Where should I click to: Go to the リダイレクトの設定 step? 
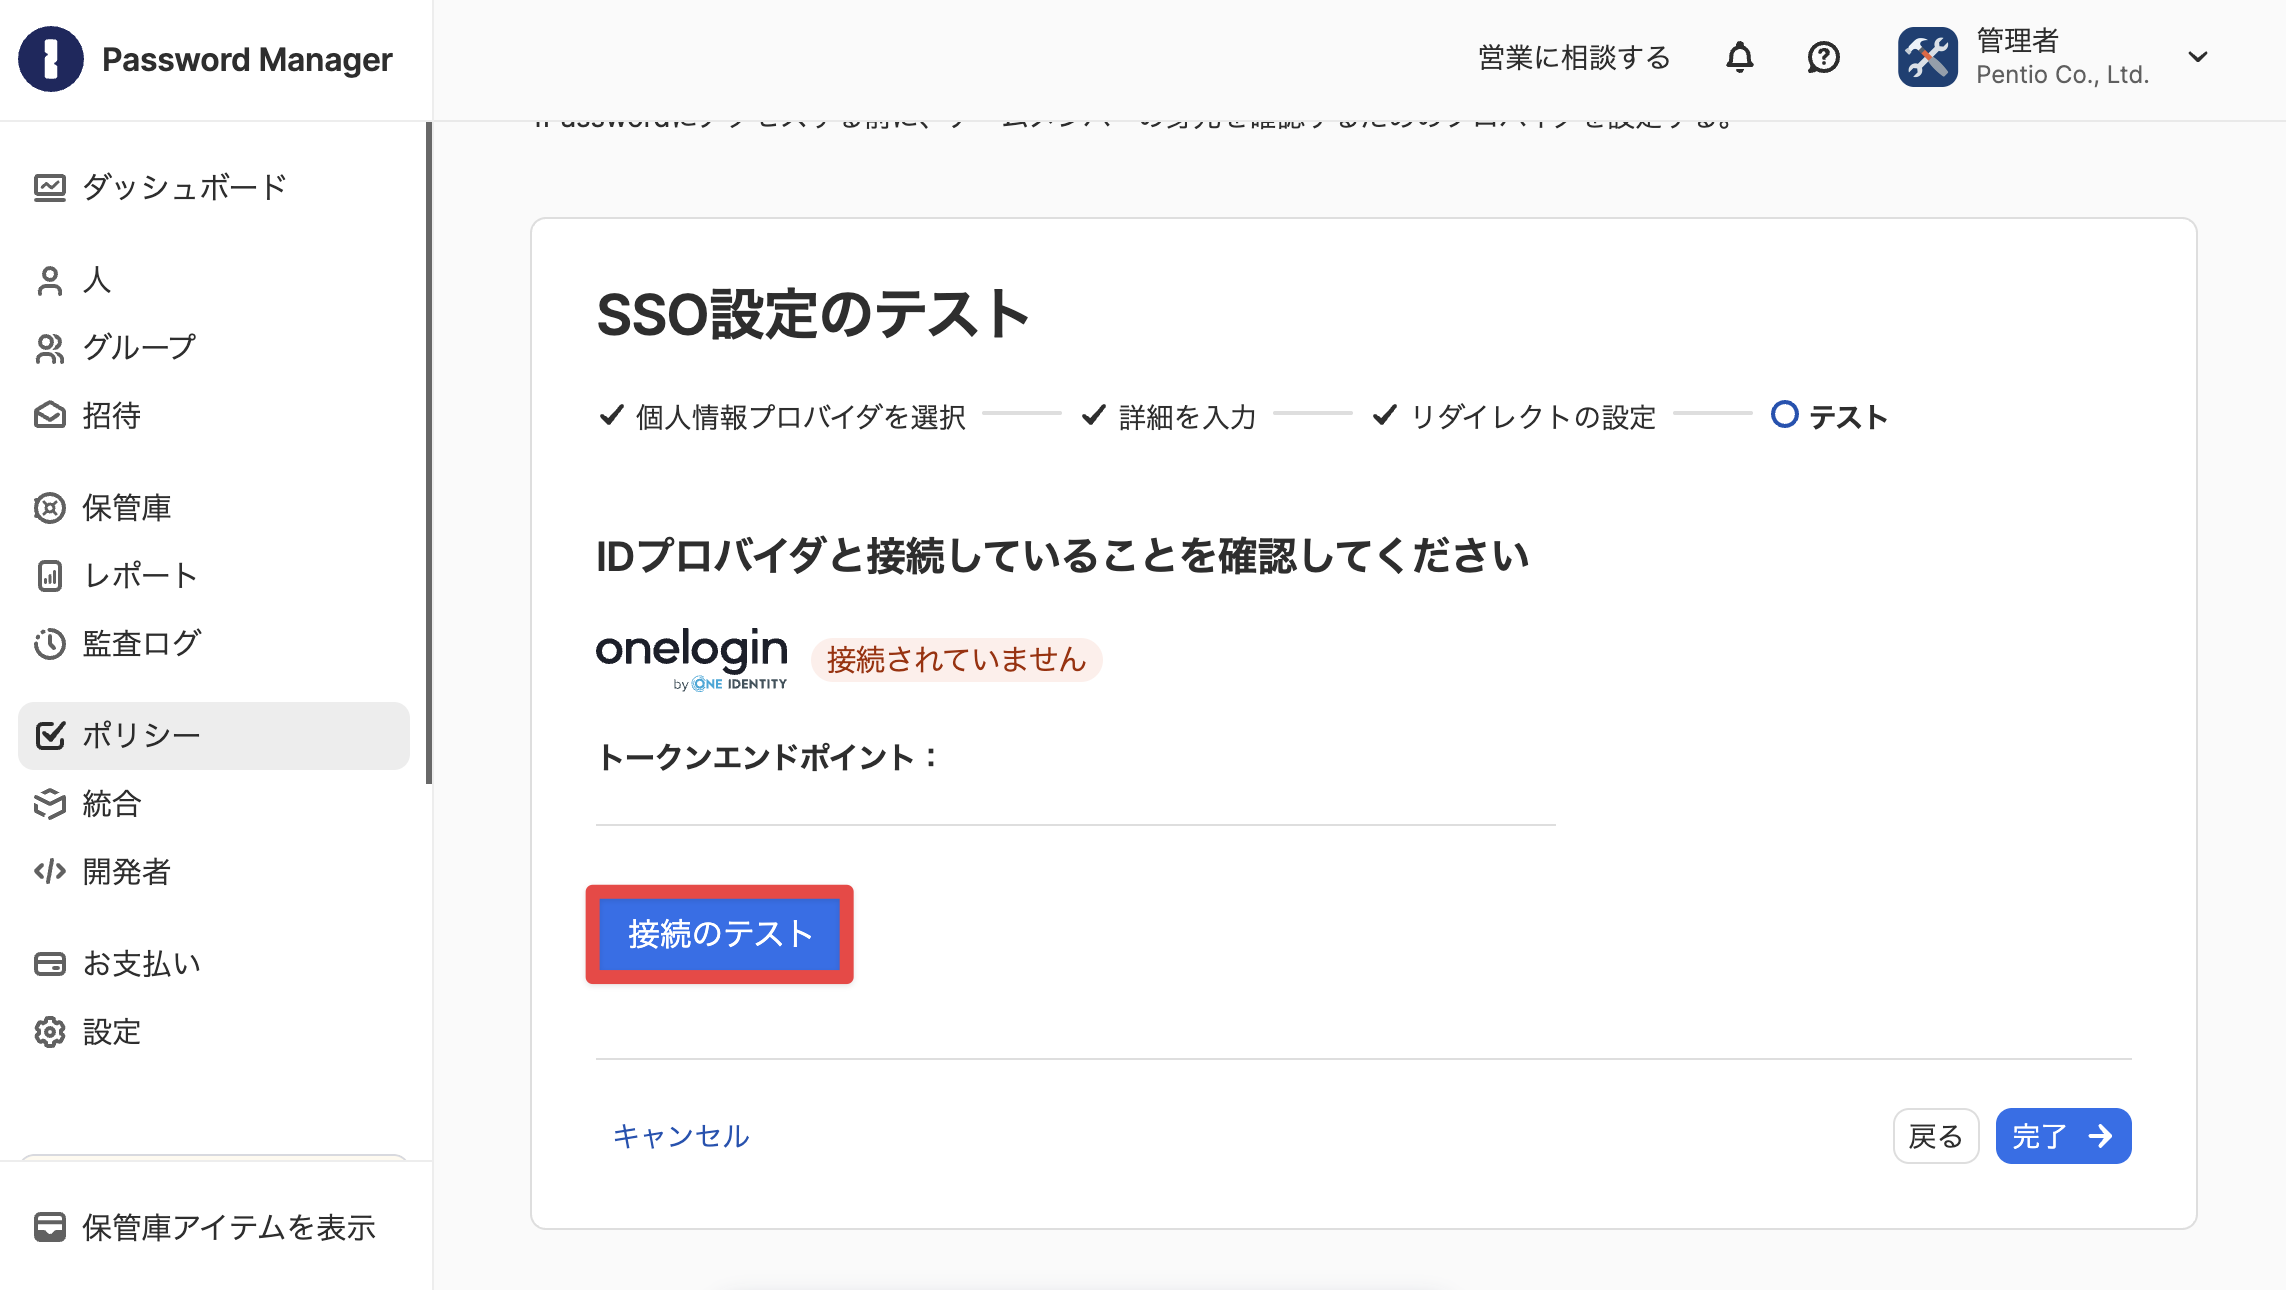coord(1514,416)
